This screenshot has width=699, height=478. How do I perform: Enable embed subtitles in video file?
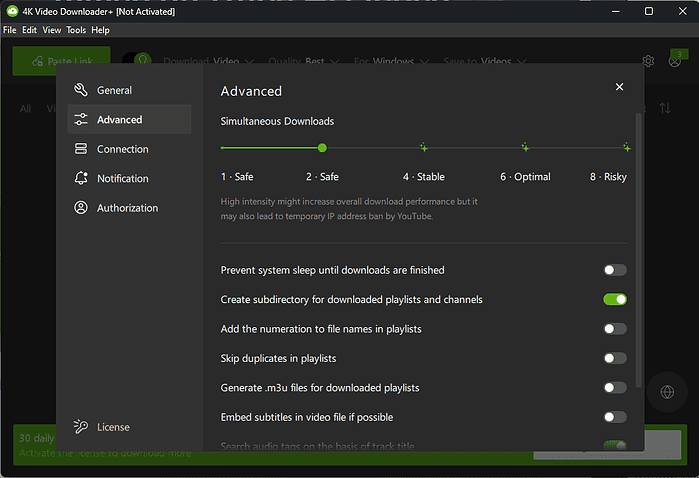(614, 417)
